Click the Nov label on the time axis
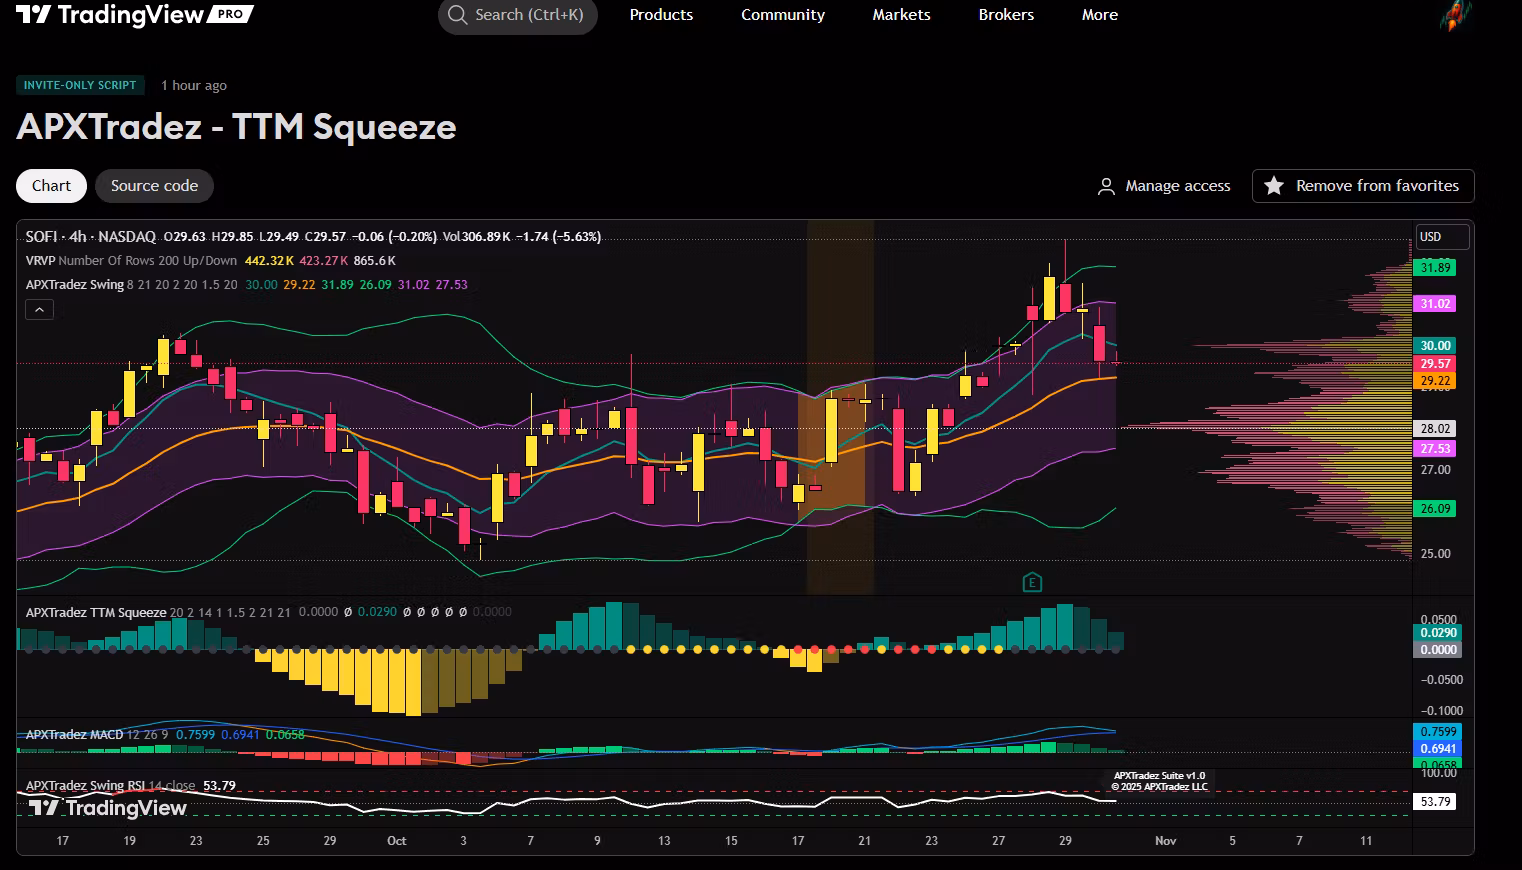 click(x=1166, y=841)
